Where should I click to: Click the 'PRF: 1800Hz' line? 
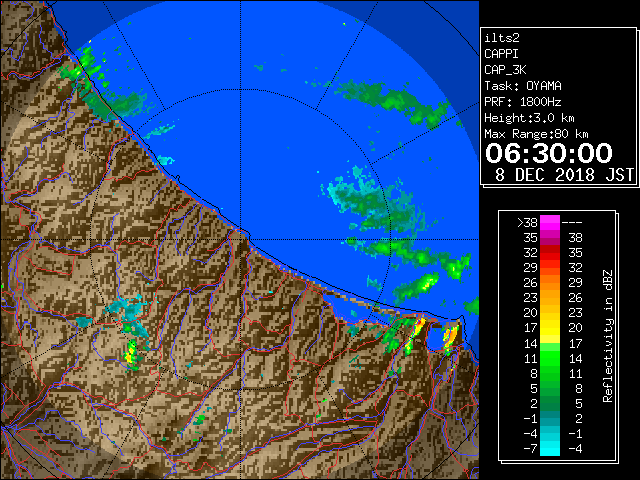(x=523, y=102)
